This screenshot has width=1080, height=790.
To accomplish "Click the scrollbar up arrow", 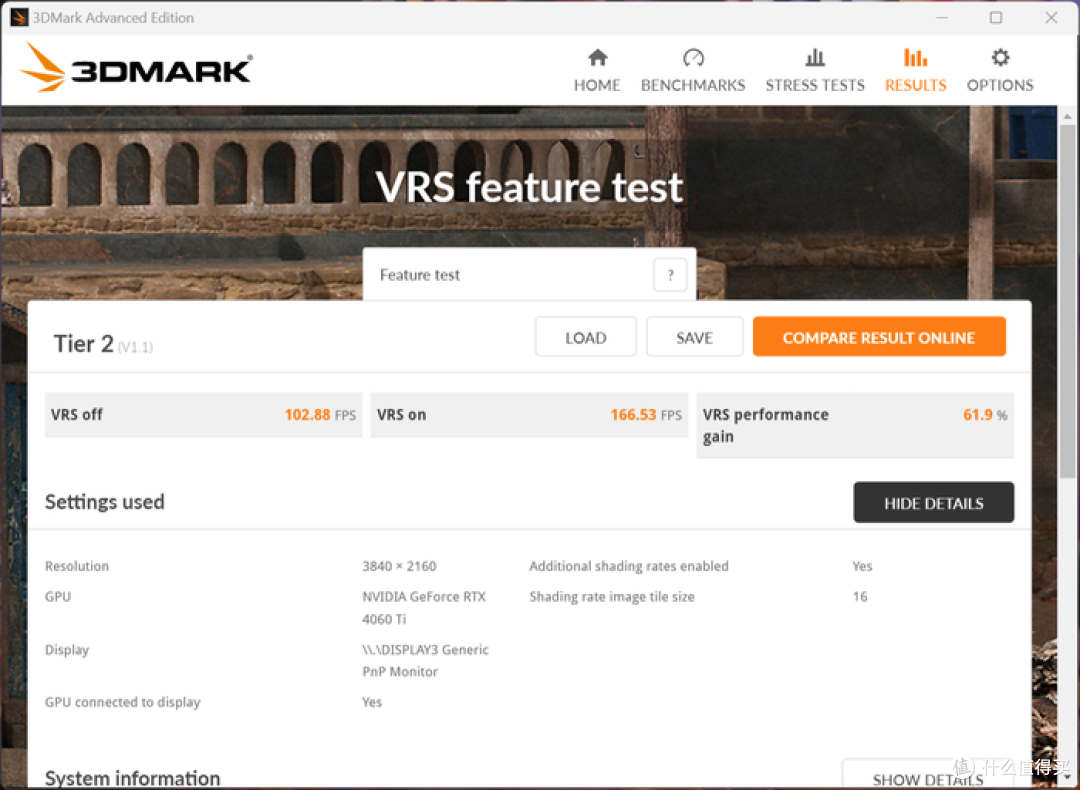I will click(x=1068, y=116).
